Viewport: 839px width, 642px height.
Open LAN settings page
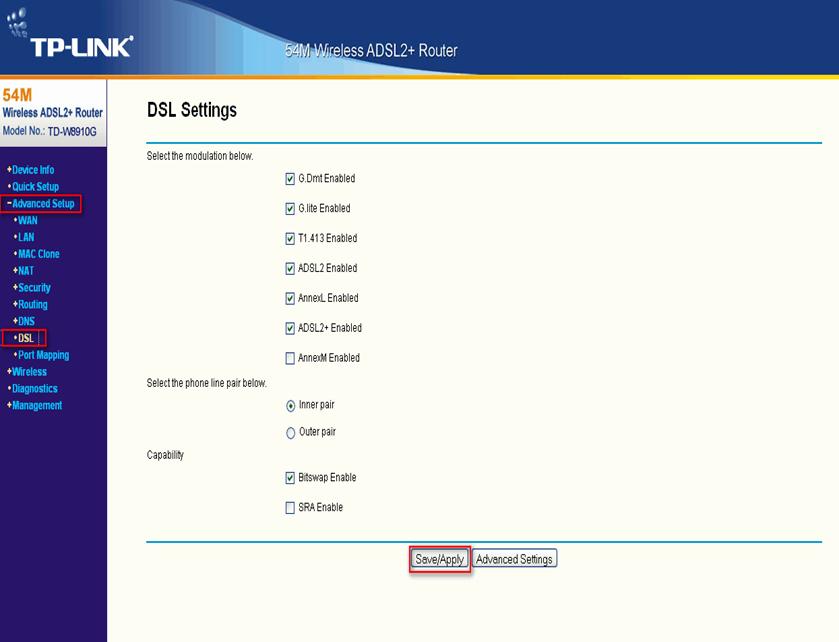point(24,237)
